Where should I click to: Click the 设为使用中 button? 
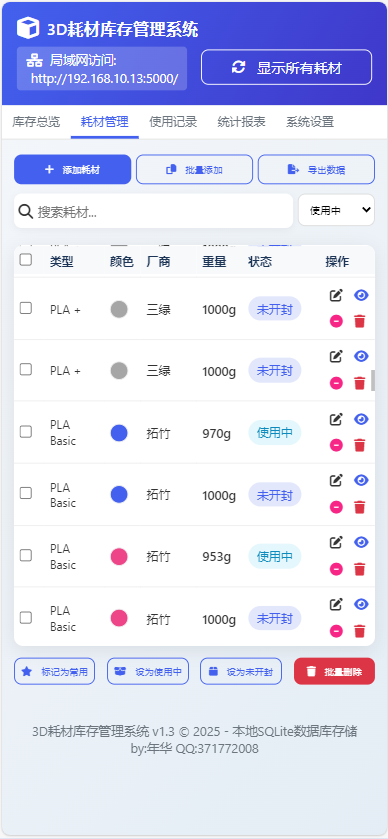click(148, 671)
